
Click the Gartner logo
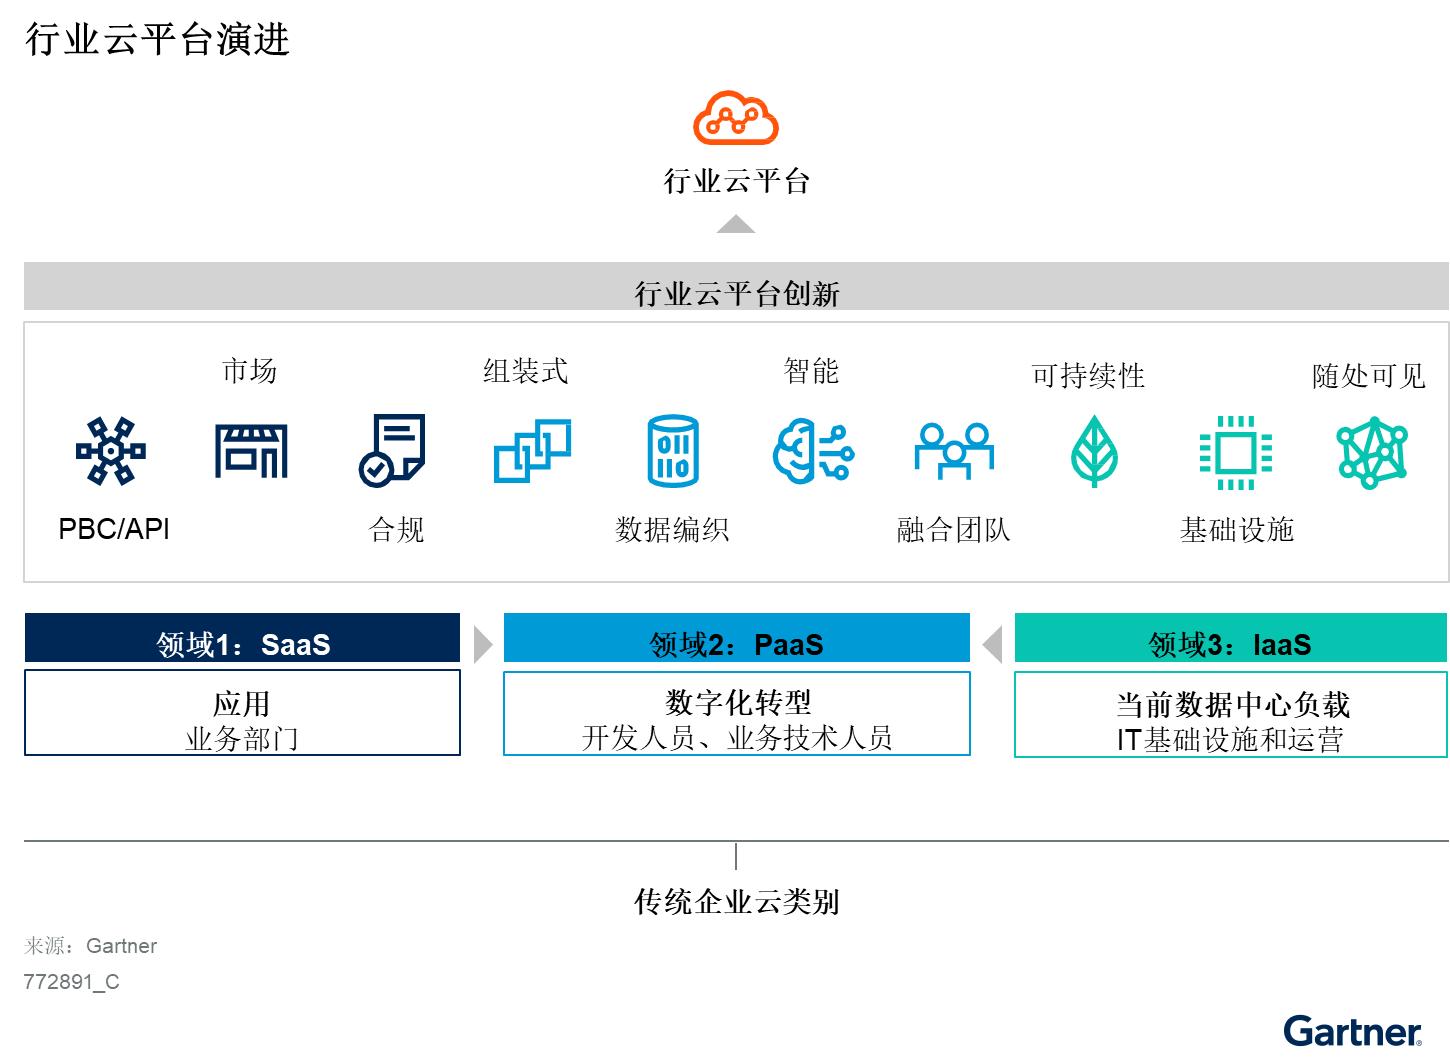[x=1353, y=1031]
